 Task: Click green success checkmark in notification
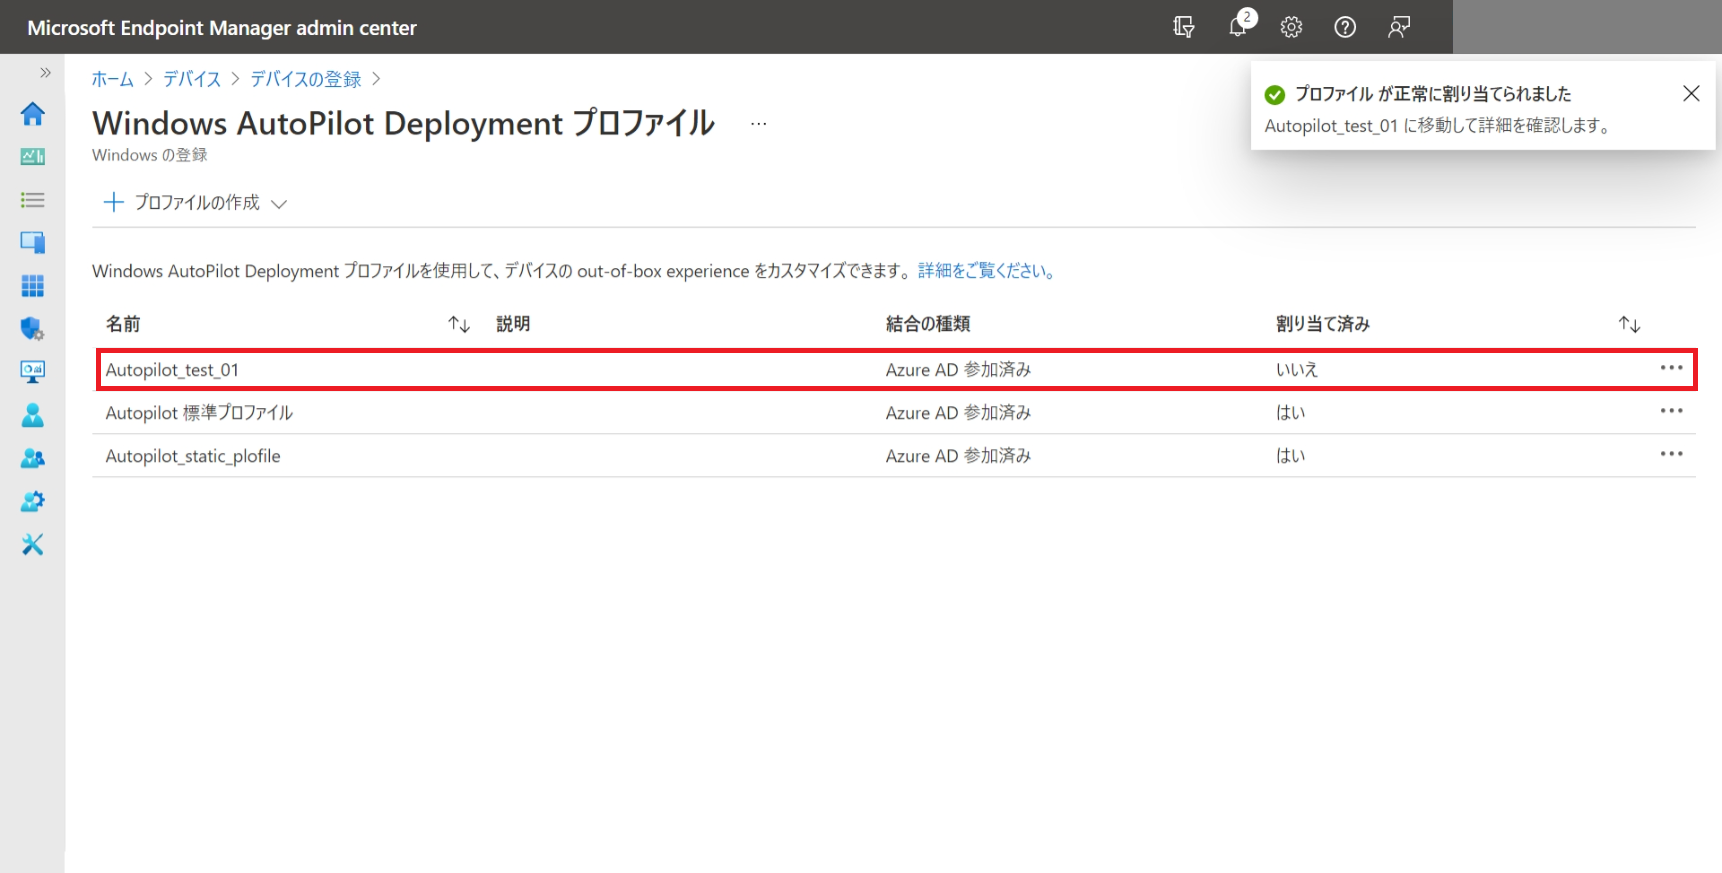(1275, 95)
